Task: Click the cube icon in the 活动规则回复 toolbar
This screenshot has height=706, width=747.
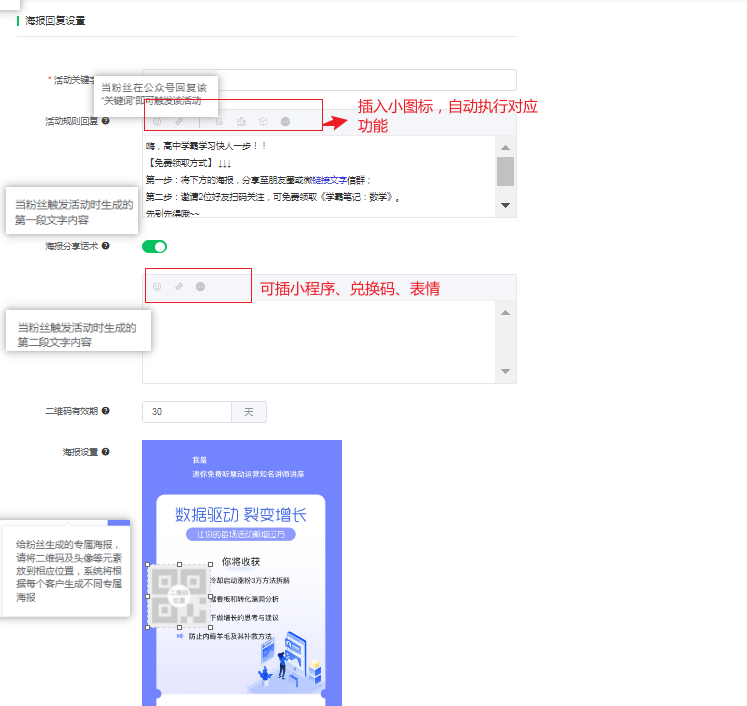Action: coord(263,121)
